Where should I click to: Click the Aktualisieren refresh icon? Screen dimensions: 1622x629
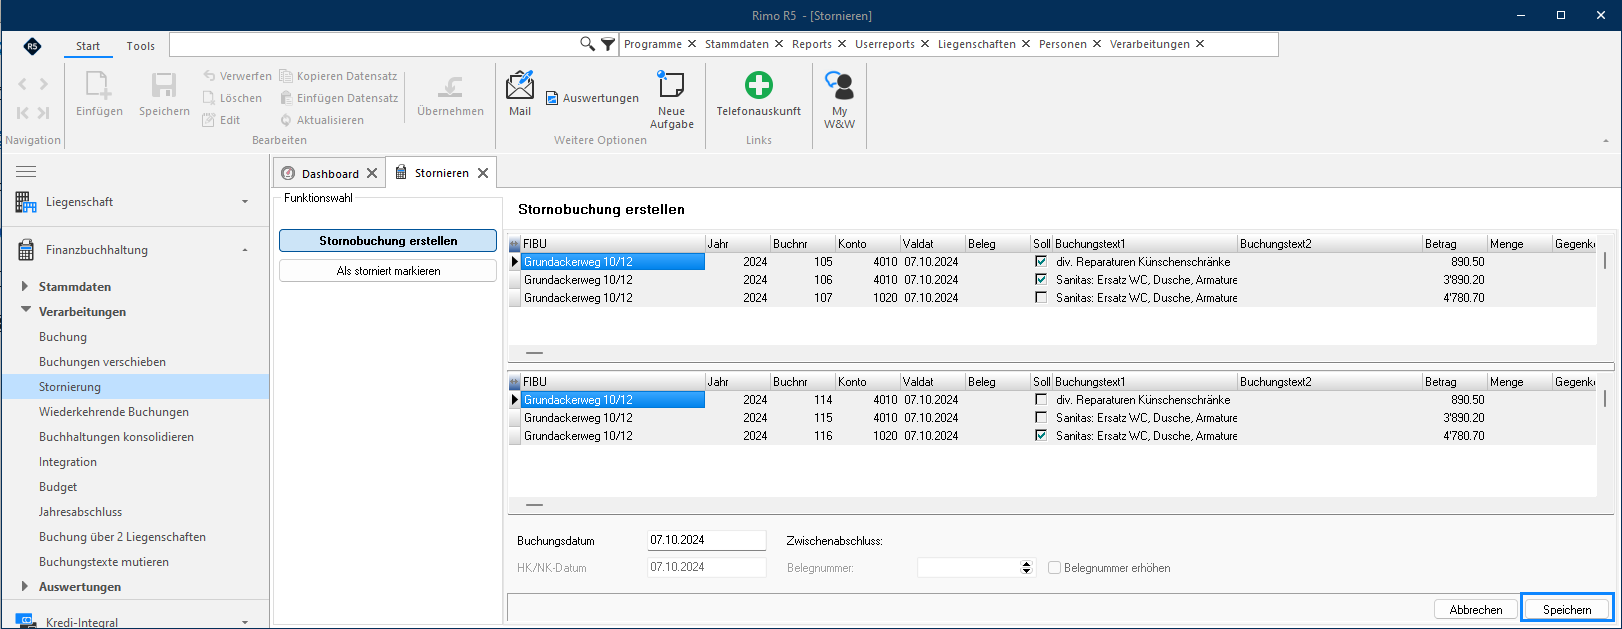point(286,120)
